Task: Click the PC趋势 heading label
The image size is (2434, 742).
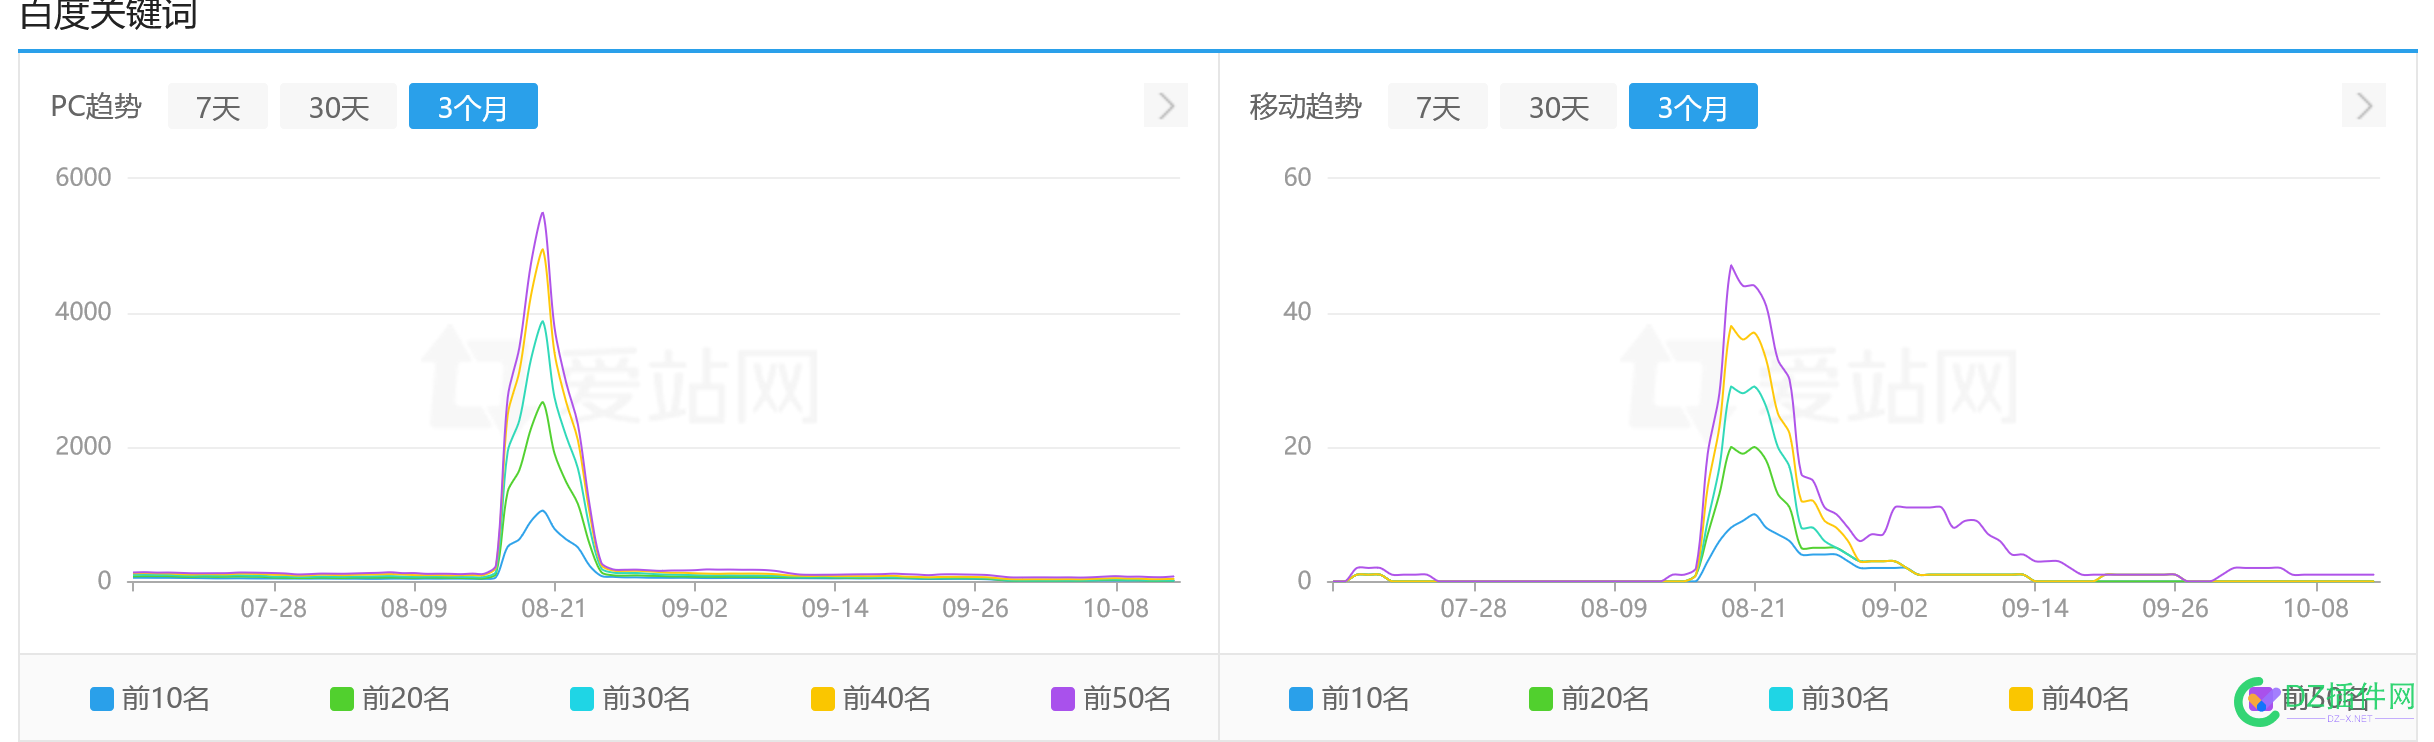Action: 96,106
